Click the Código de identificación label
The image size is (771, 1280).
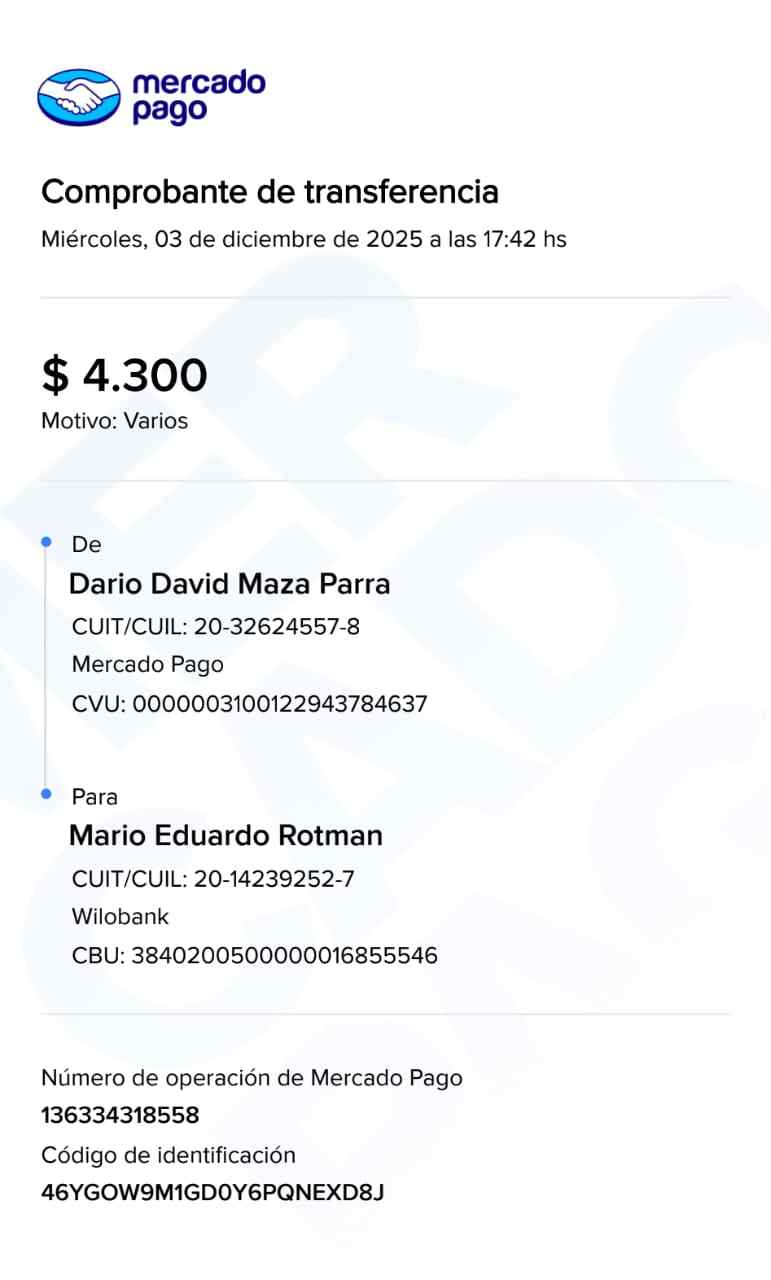[168, 1156]
